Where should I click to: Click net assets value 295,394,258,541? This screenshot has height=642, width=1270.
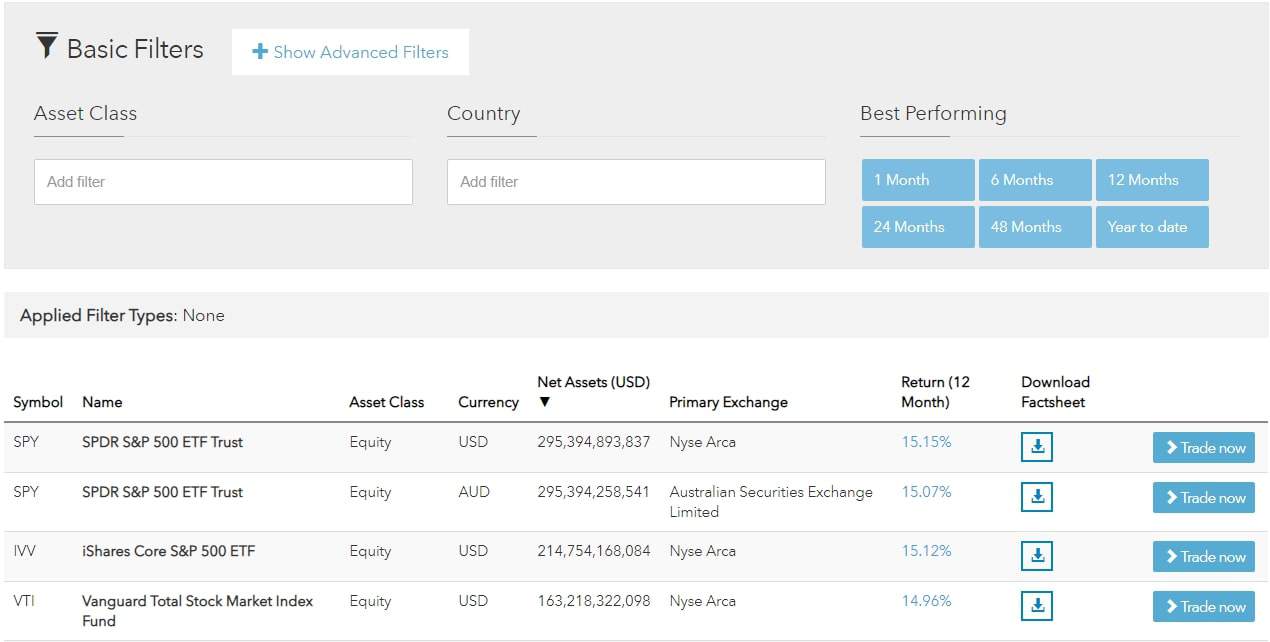coord(594,492)
